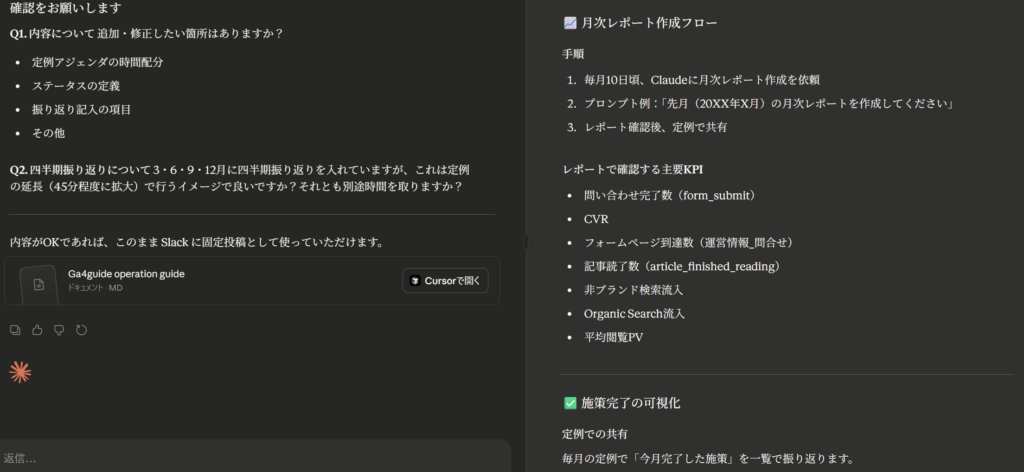
Task: Give the response a thumbs down
Action: point(59,329)
